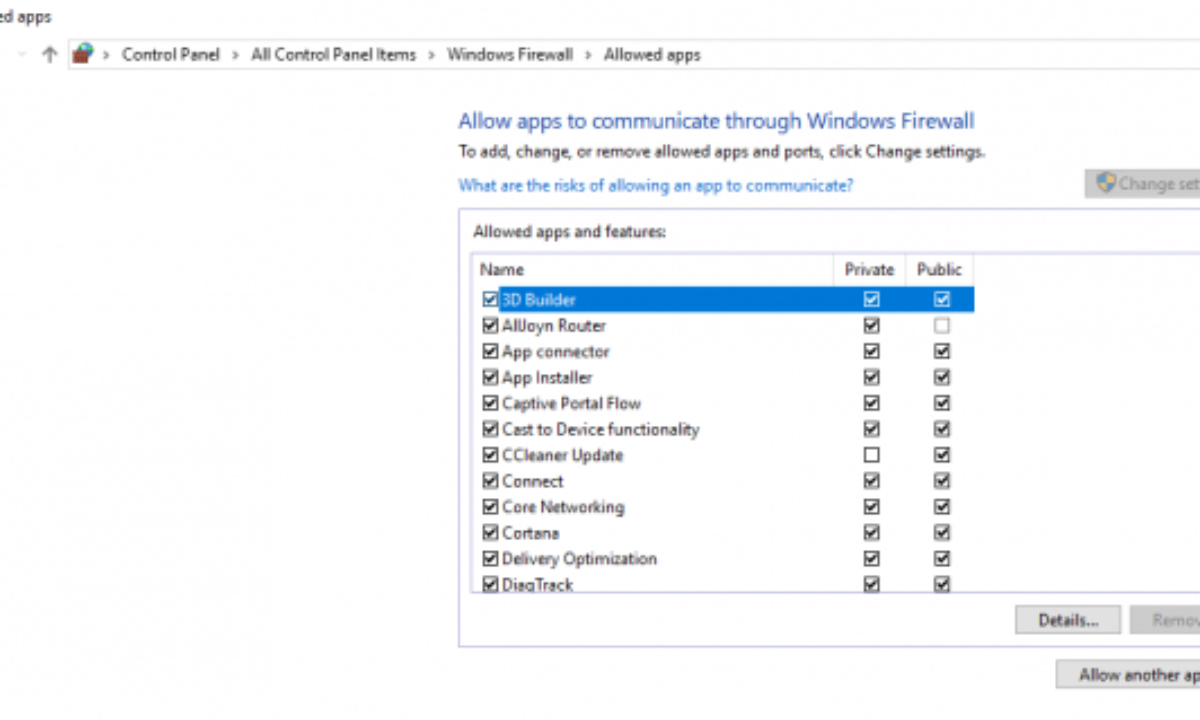The width and height of the screenshot is (1200, 720).
Task: Click the Up arrow navigation icon
Action: pyautogui.click(x=50, y=55)
